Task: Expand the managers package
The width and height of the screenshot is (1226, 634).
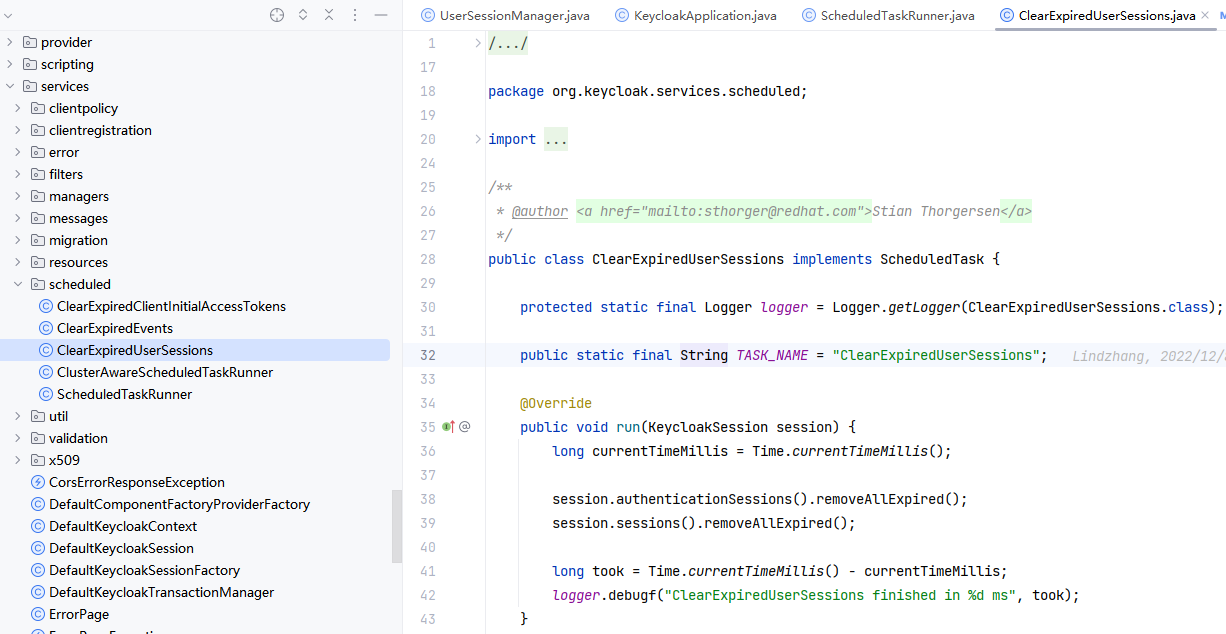Action: pyautogui.click(x=18, y=196)
